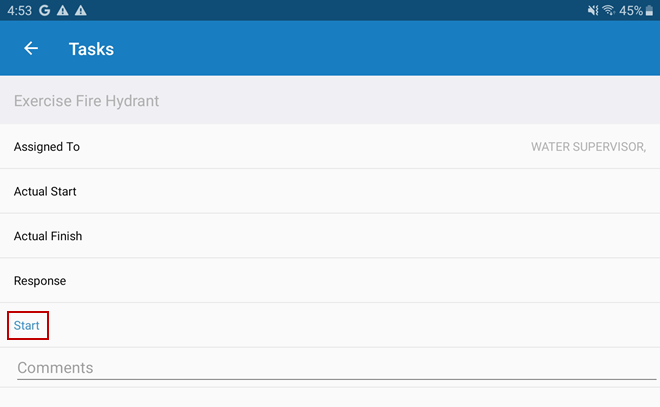
Task: Tap the Actual Finish label
Action: click(48, 236)
